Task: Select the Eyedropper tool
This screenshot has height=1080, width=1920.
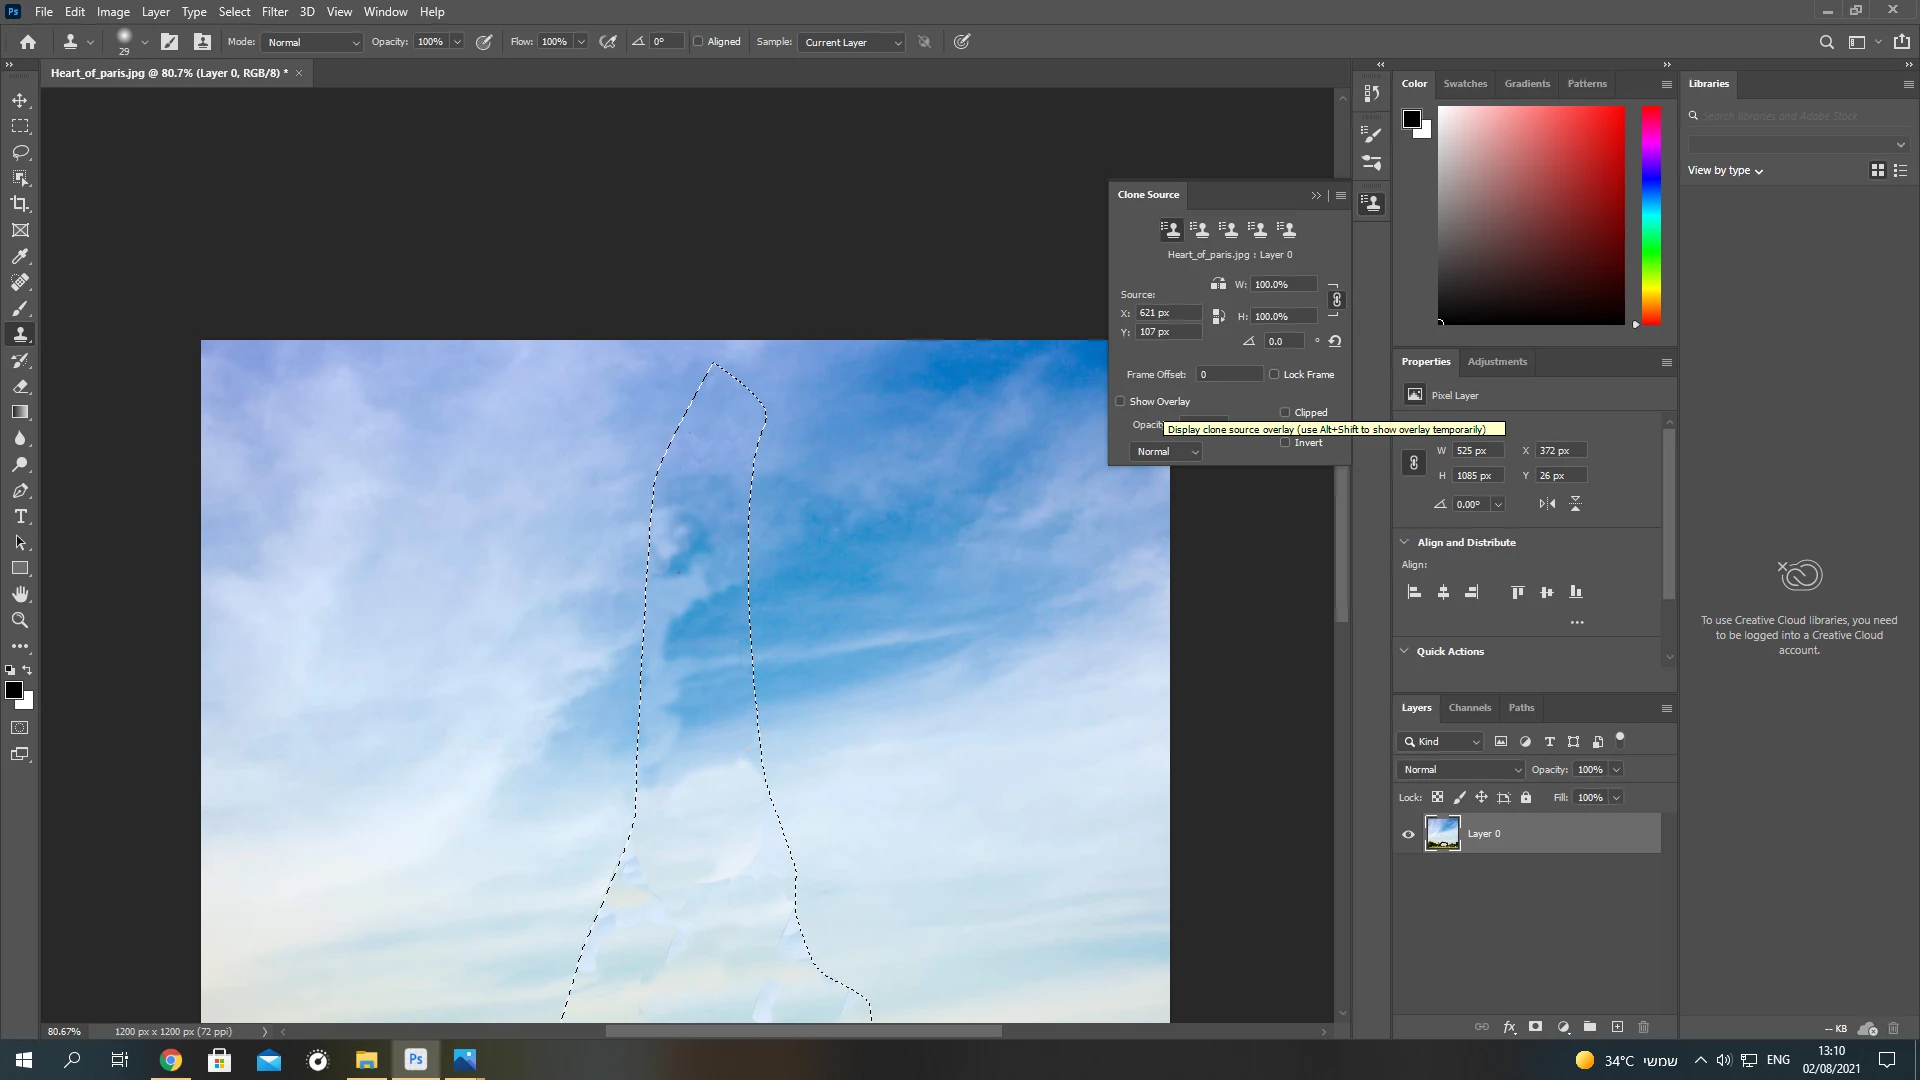Action: coord(20,256)
